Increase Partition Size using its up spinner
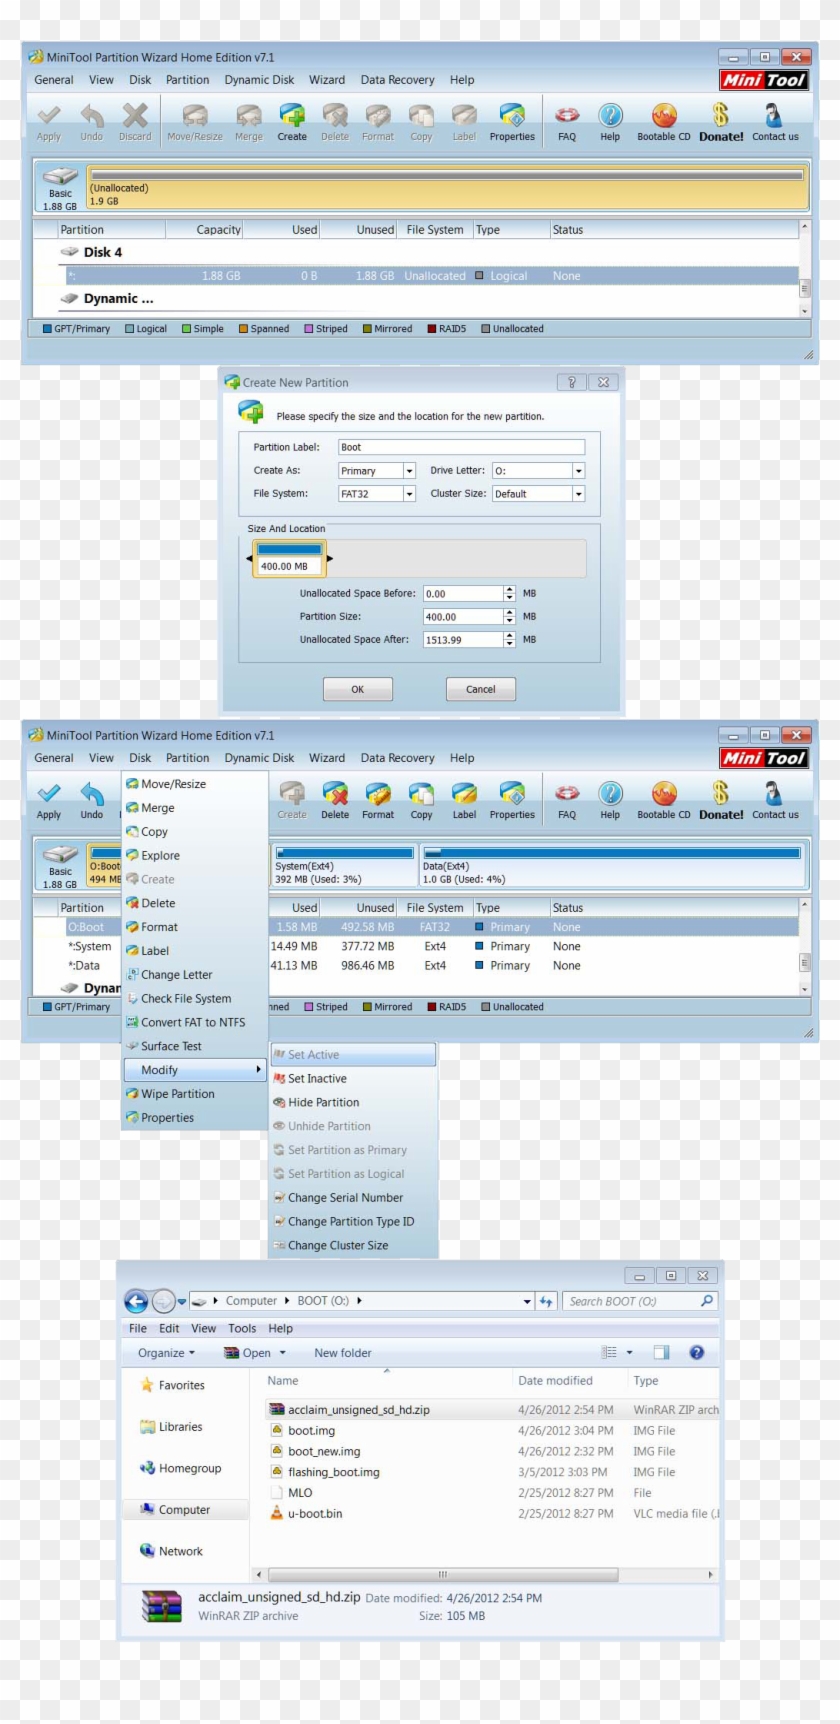840x1724 pixels. (510, 612)
